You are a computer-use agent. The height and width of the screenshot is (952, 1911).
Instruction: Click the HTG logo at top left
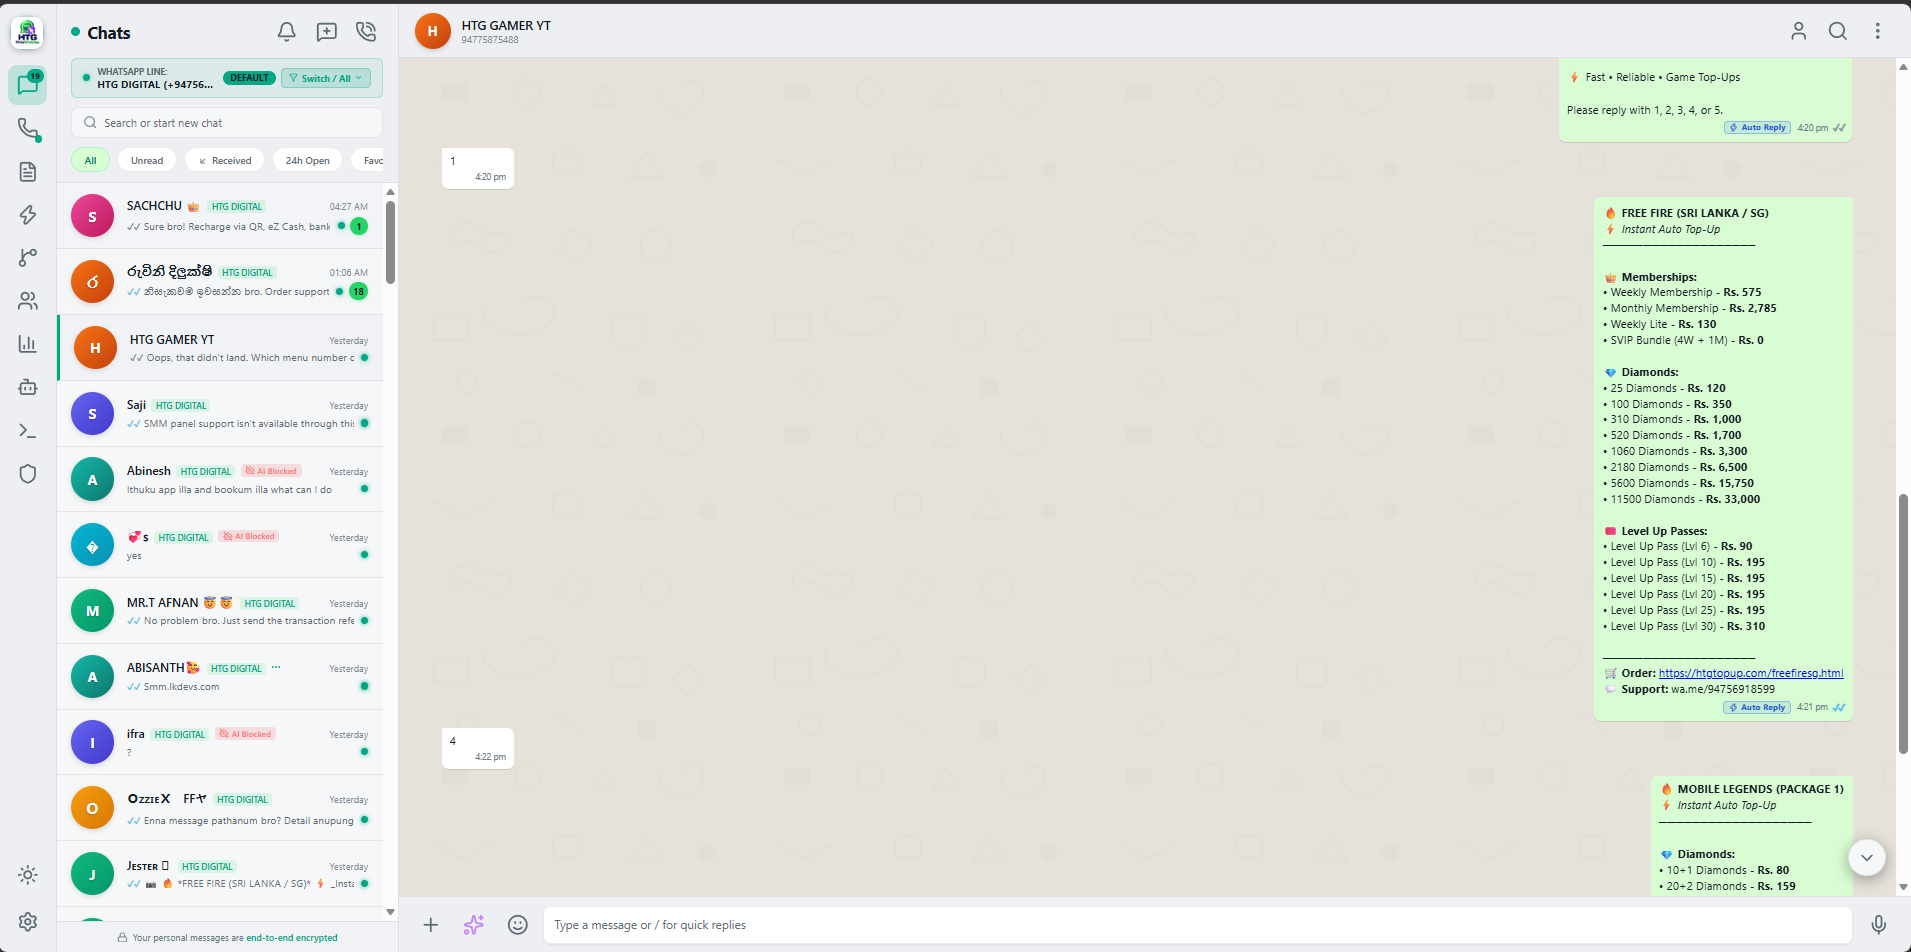pyautogui.click(x=27, y=33)
